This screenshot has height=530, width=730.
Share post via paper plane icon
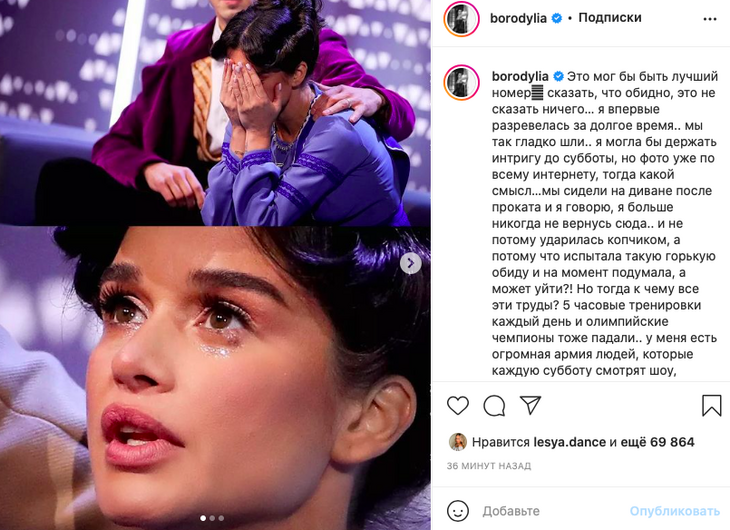point(530,405)
